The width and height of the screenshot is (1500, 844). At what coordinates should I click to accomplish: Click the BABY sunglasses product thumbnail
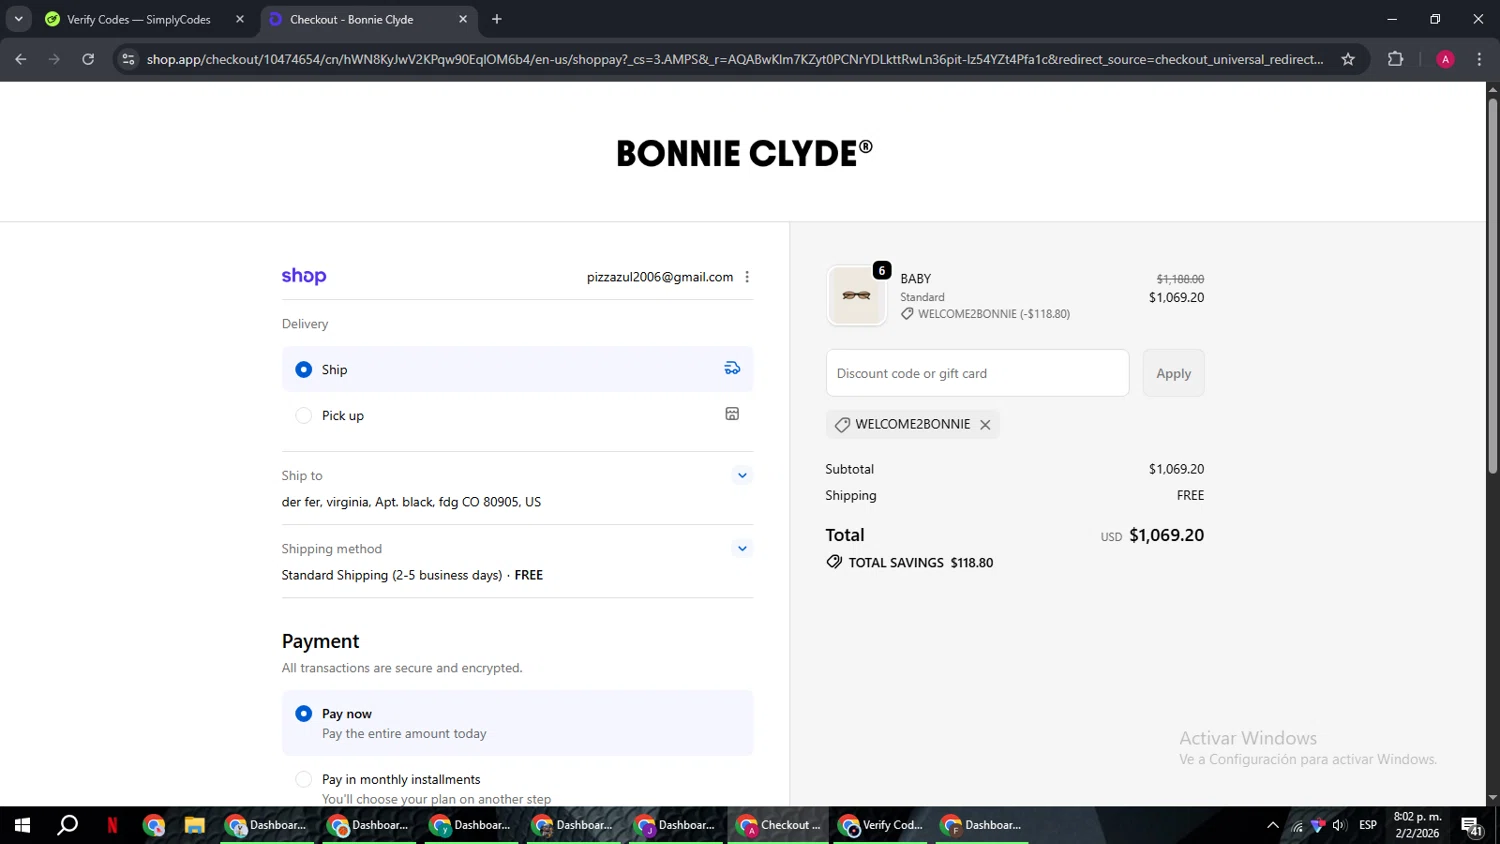pyautogui.click(x=857, y=296)
